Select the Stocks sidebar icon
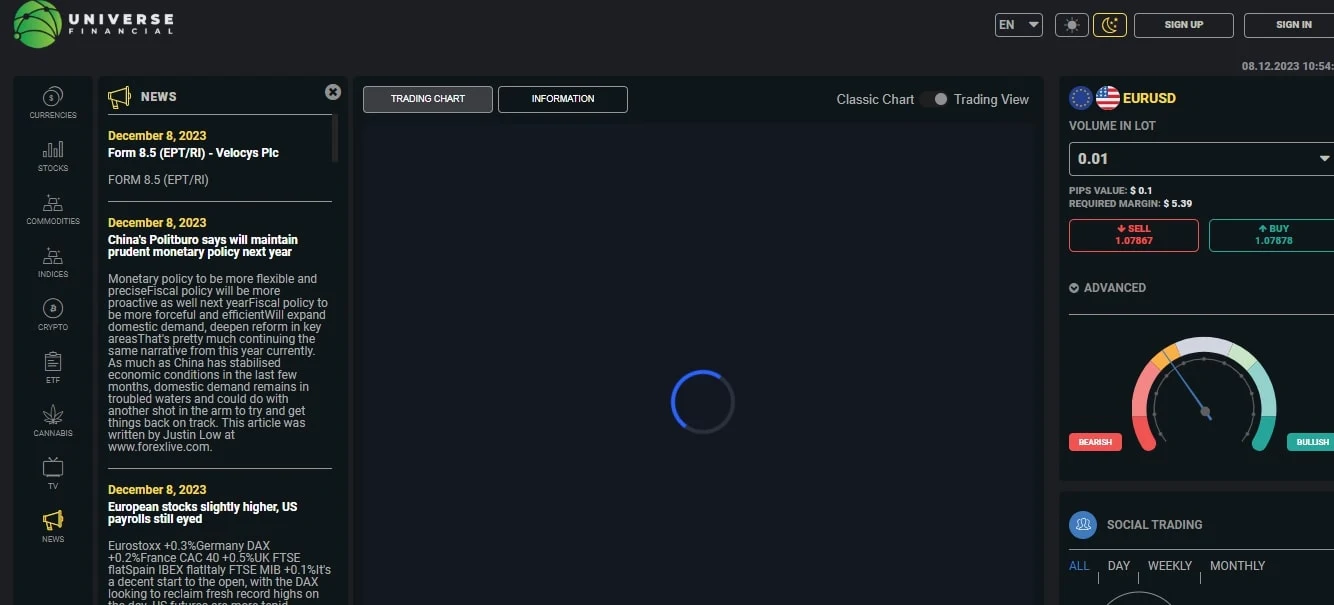Viewport: 1334px width, 605px height. [x=53, y=150]
